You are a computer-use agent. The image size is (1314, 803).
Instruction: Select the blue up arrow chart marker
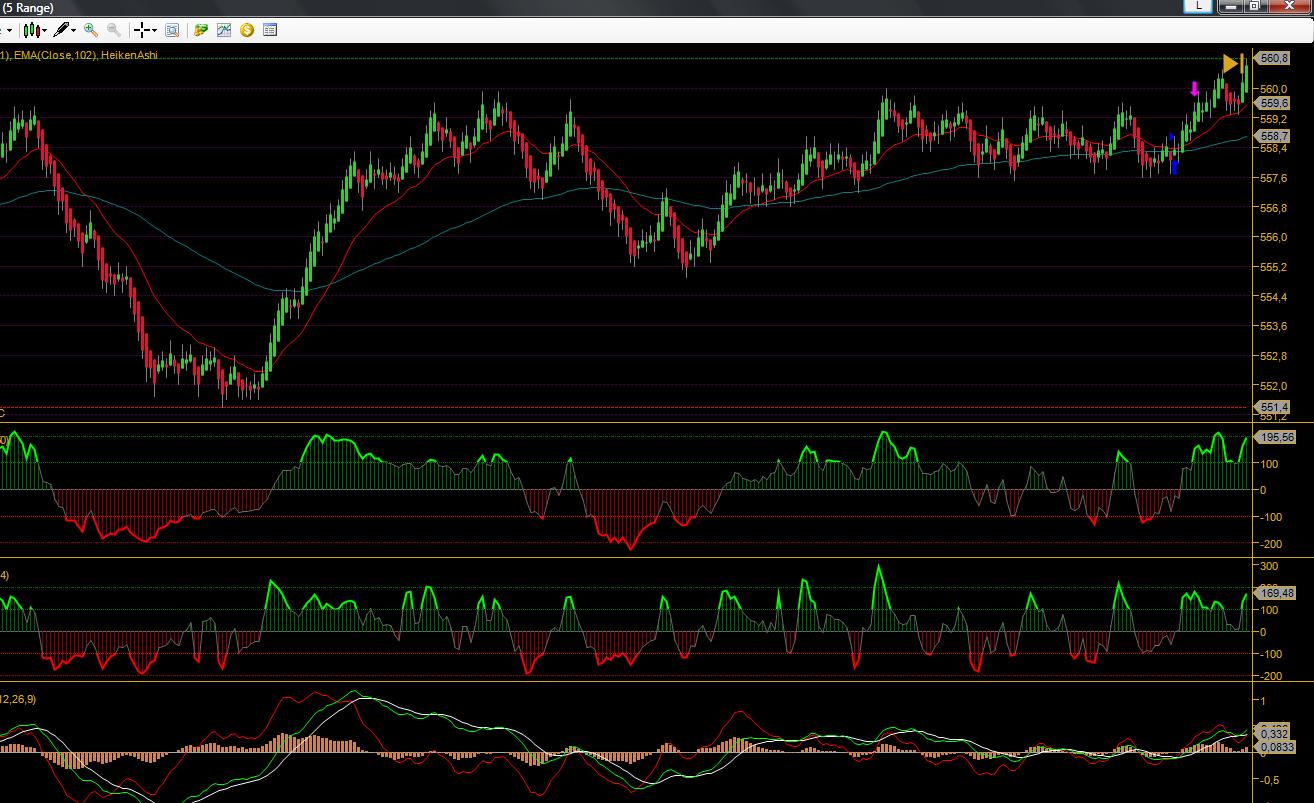pyautogui.click(x=1174, y=167)
